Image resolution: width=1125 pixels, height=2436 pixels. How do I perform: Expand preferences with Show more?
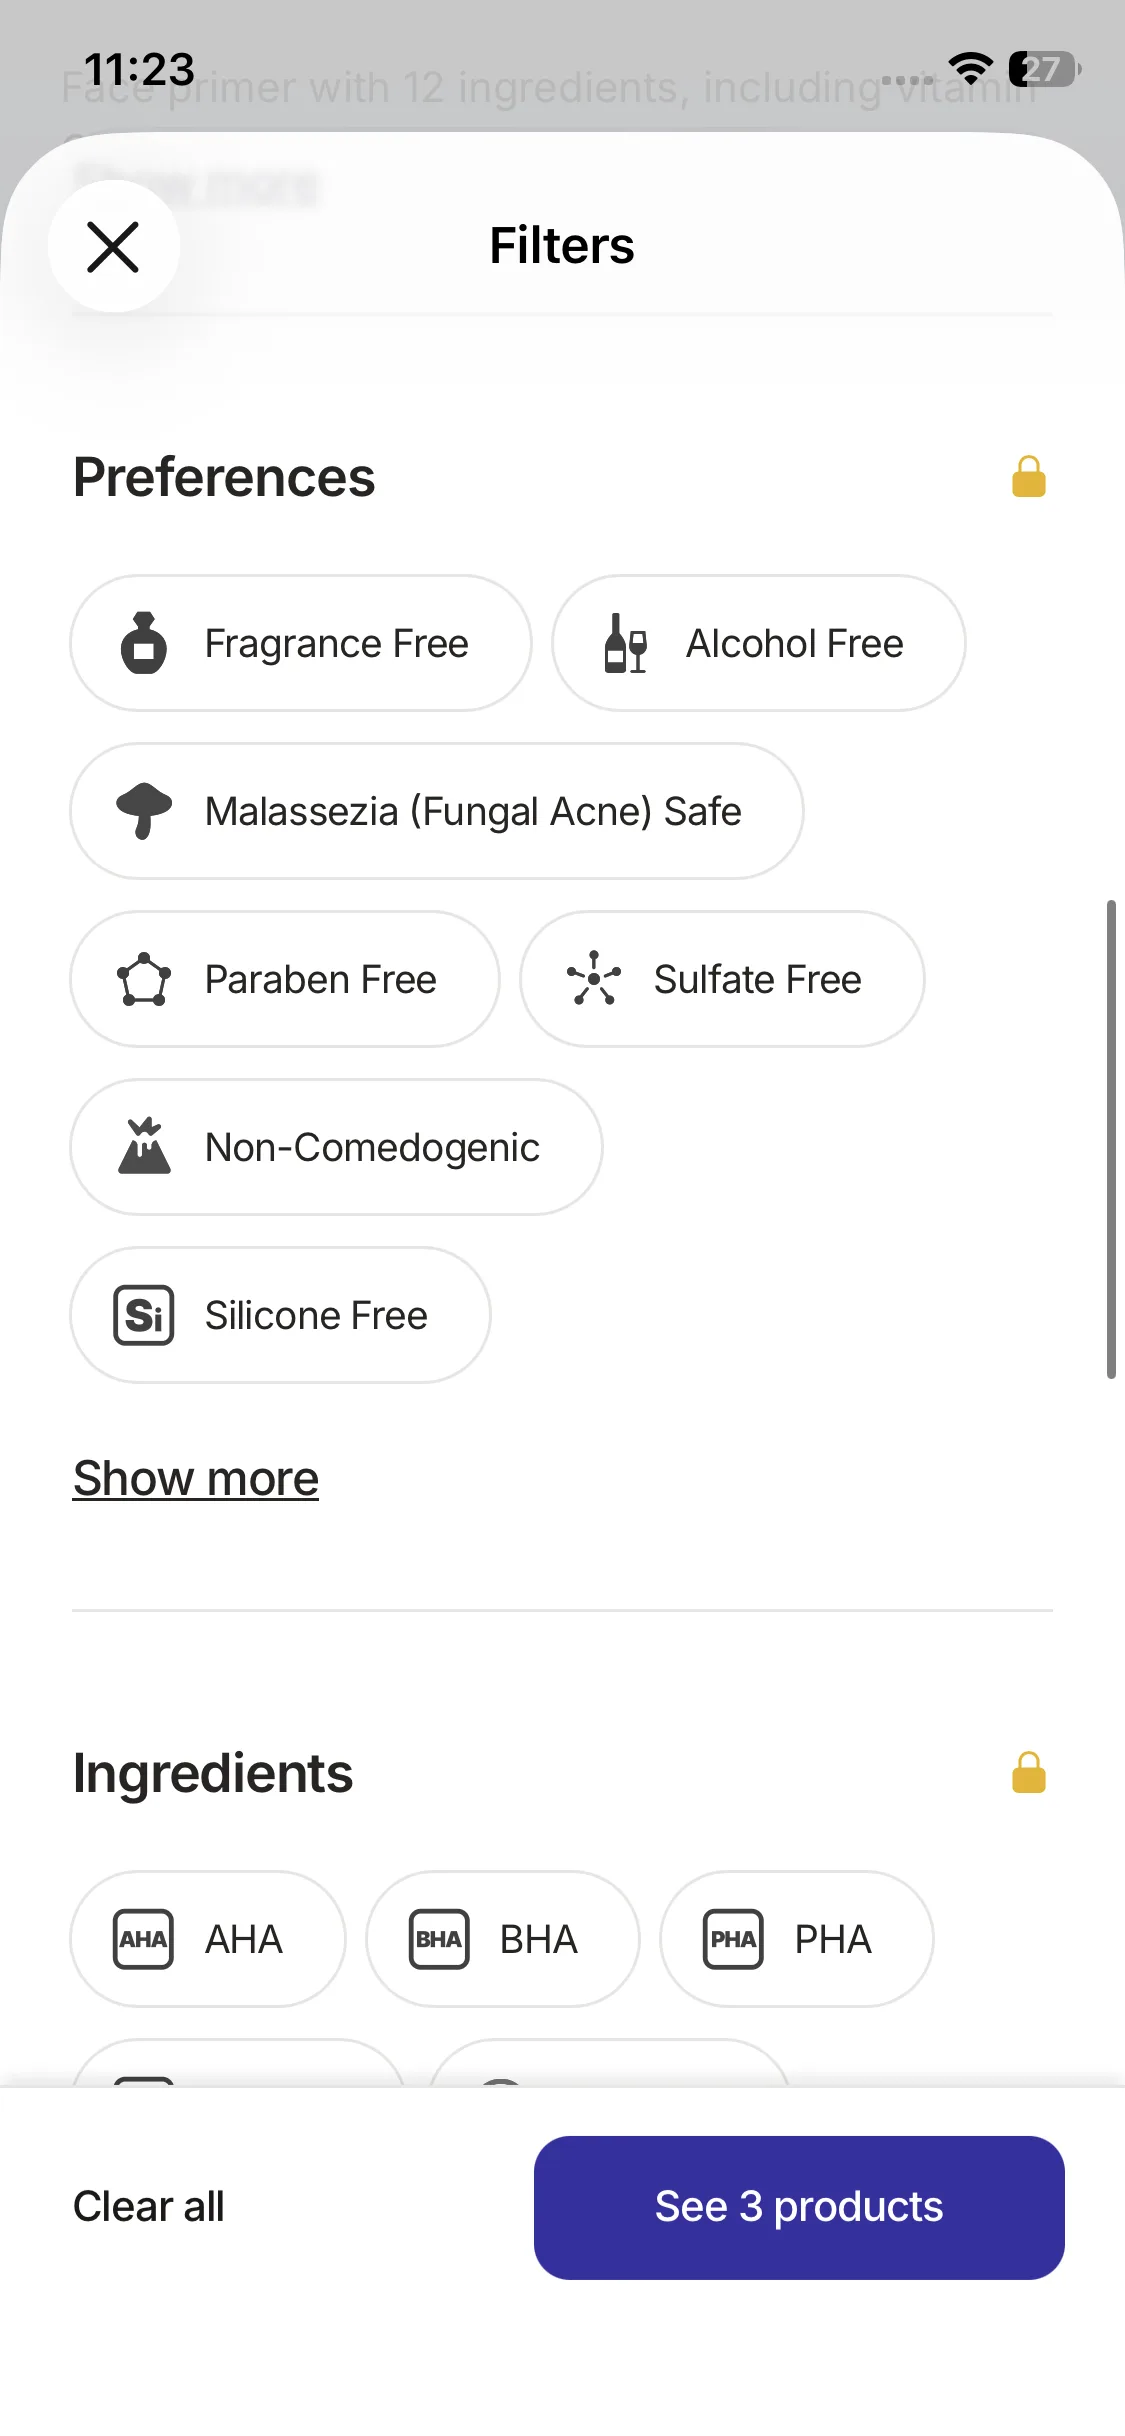[196, 1478]
